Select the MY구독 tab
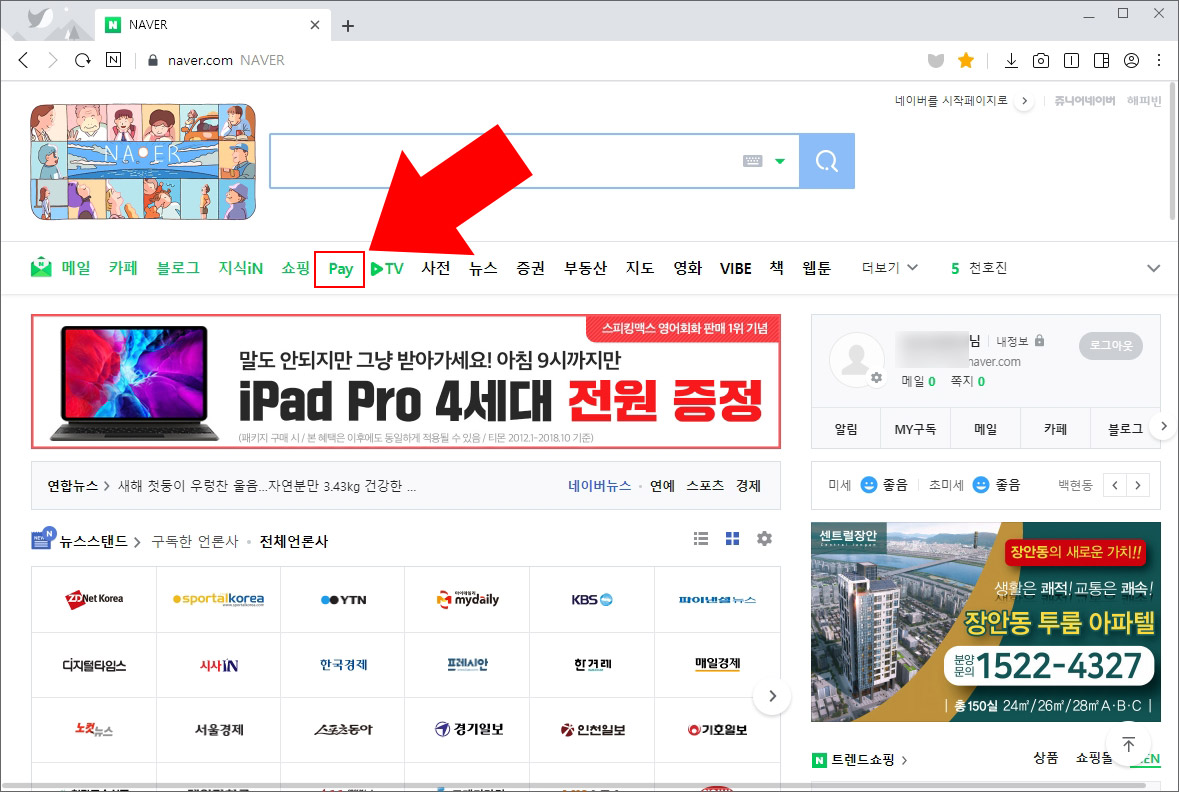Viewport: 1179px width, 792px height. 915,429
